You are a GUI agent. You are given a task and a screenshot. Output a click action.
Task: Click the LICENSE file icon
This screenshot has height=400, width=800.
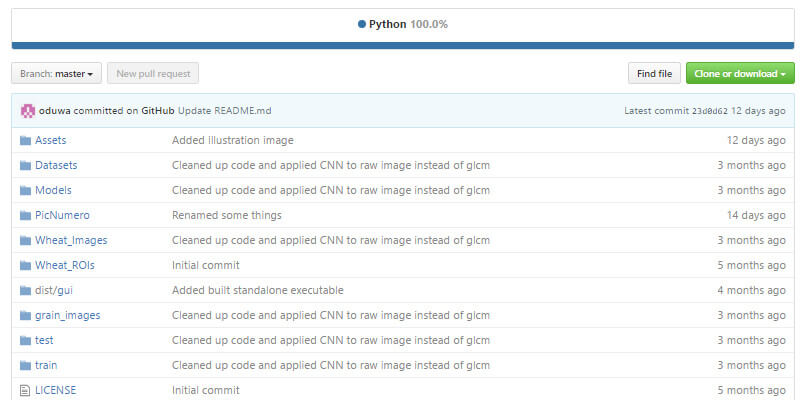tap(26, 390)
